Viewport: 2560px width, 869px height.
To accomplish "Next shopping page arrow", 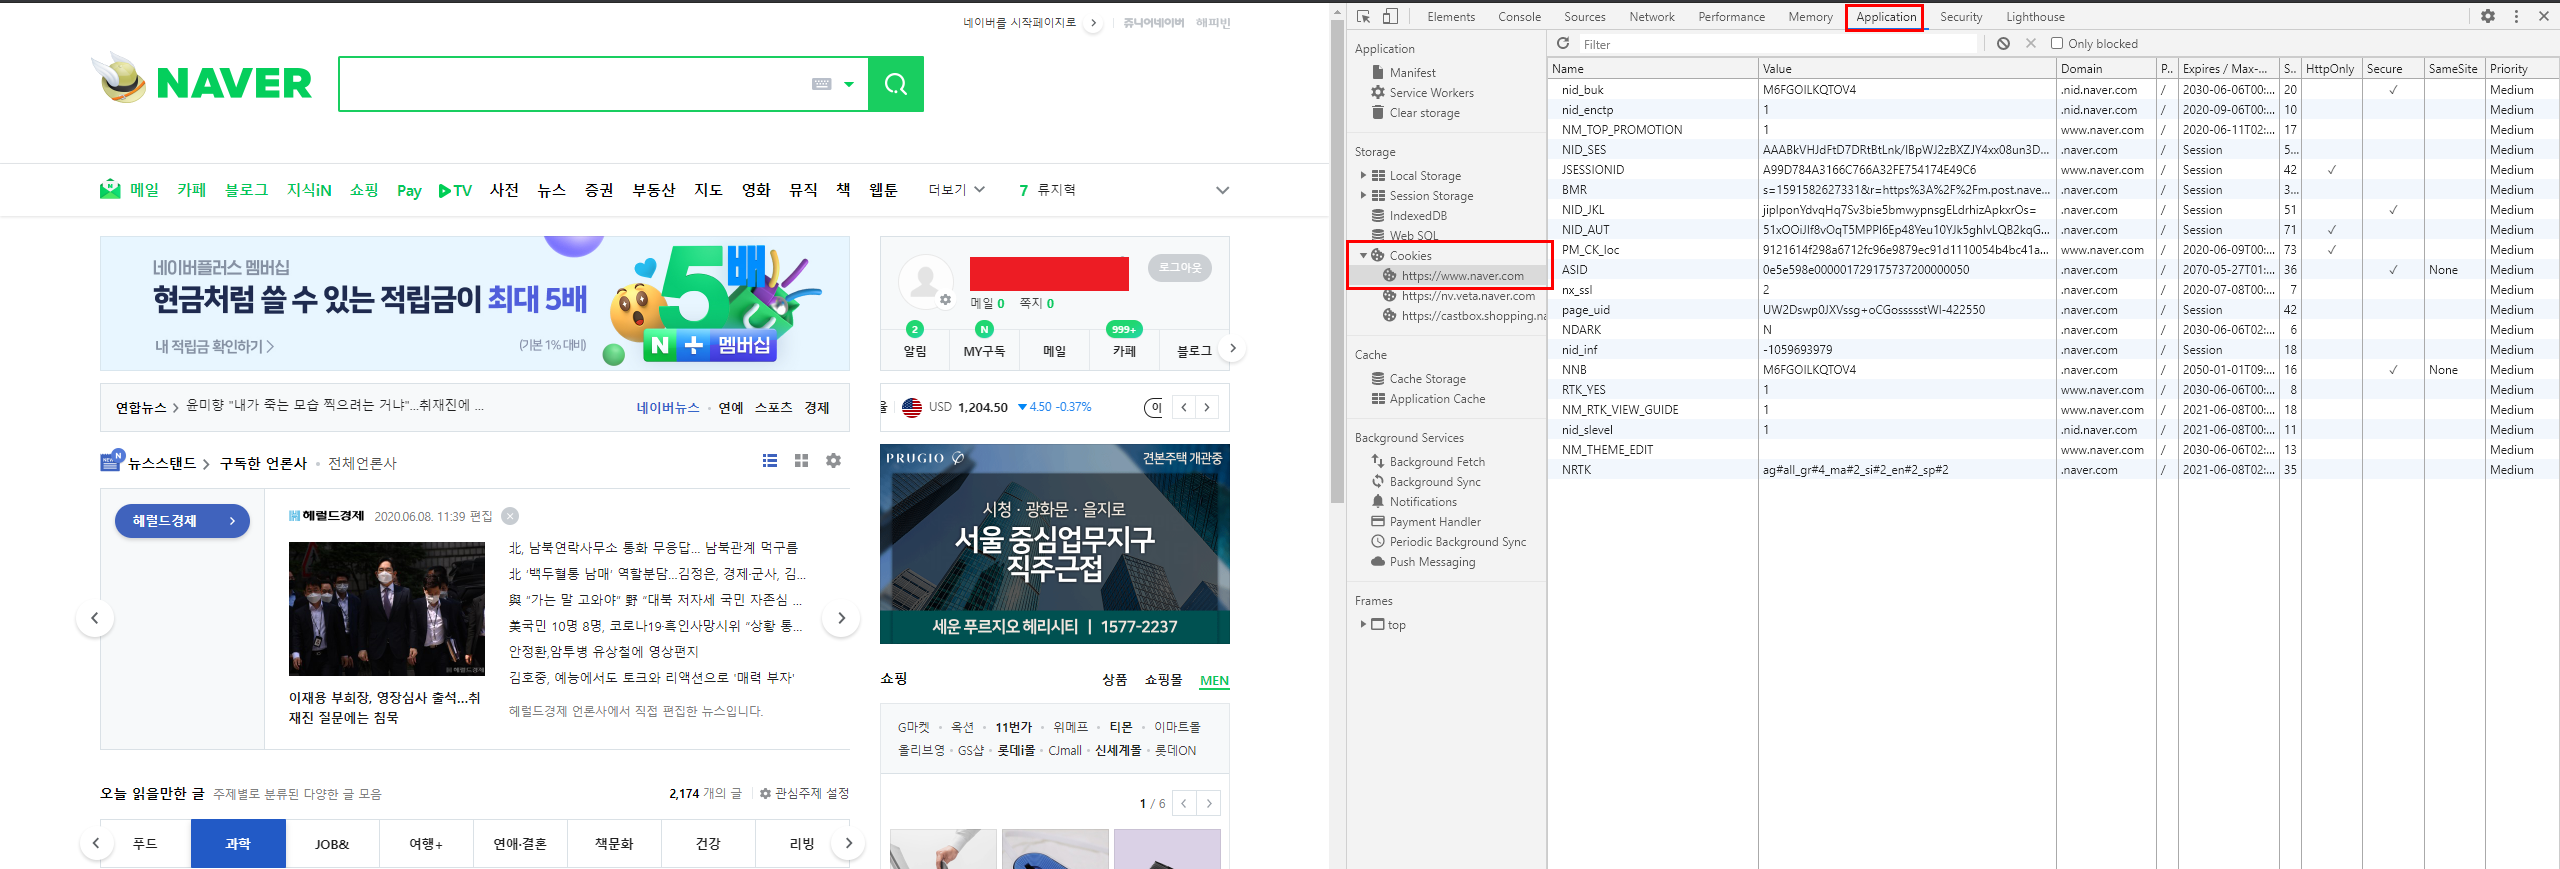I will 1209,803.
